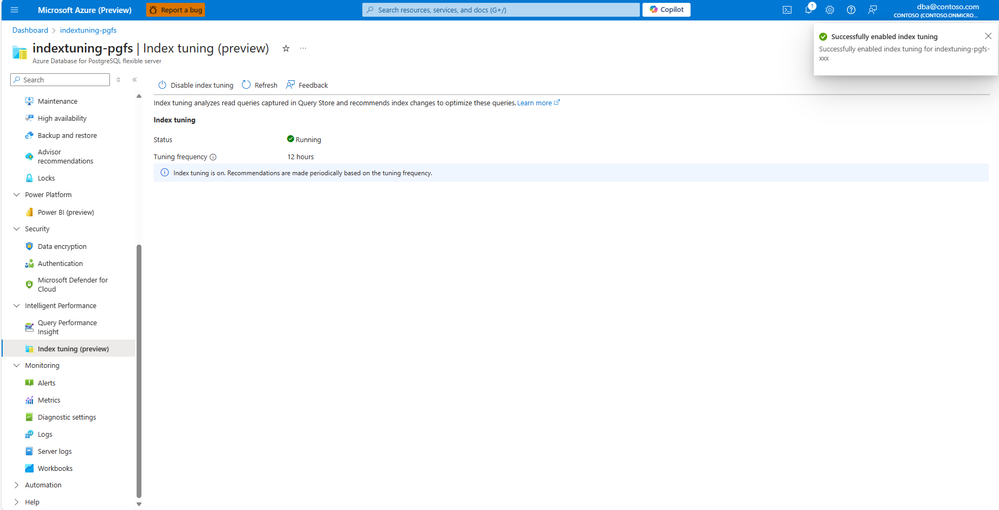999x510 pixels.
Task: Open the Help question mark icon
Action: click(x=851, y=10)
